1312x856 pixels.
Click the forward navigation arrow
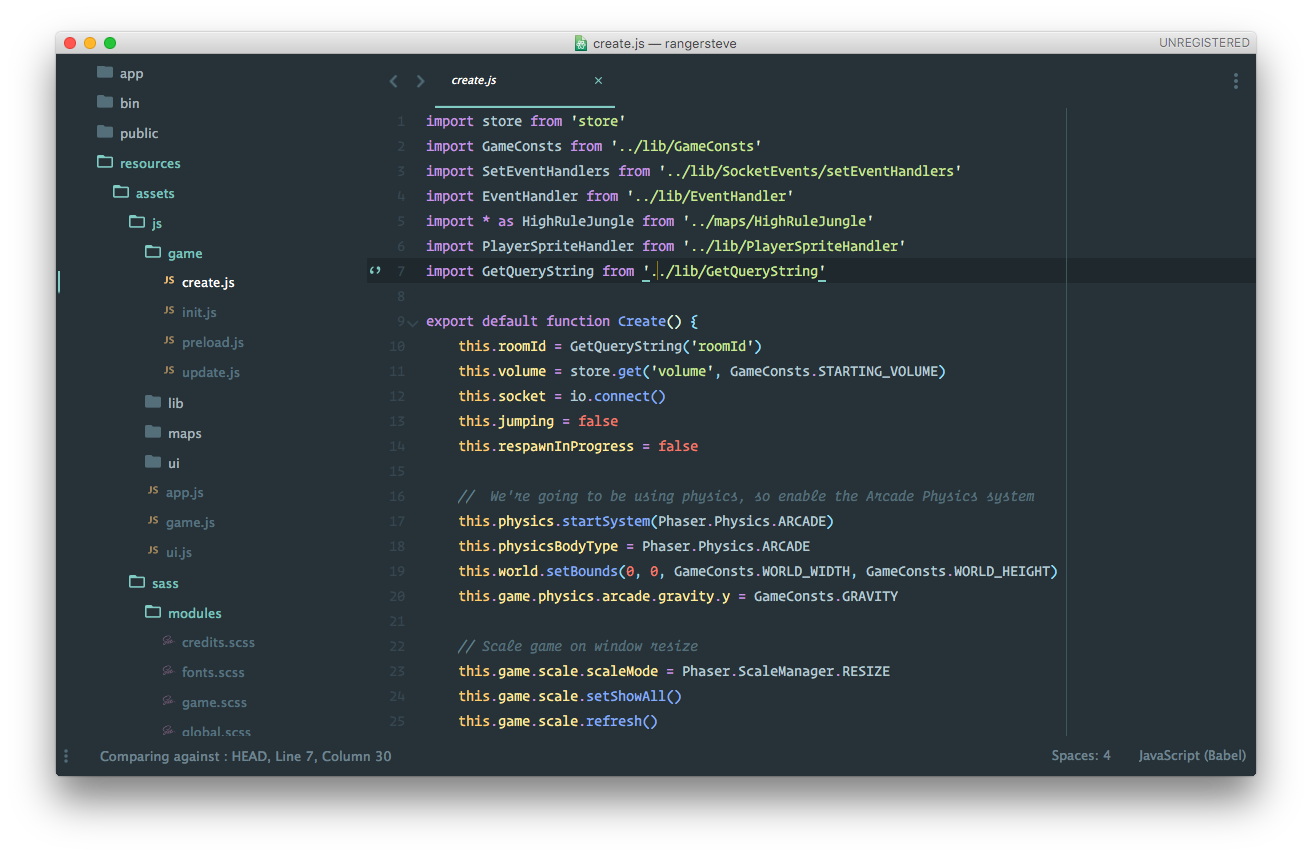[420, 81]
